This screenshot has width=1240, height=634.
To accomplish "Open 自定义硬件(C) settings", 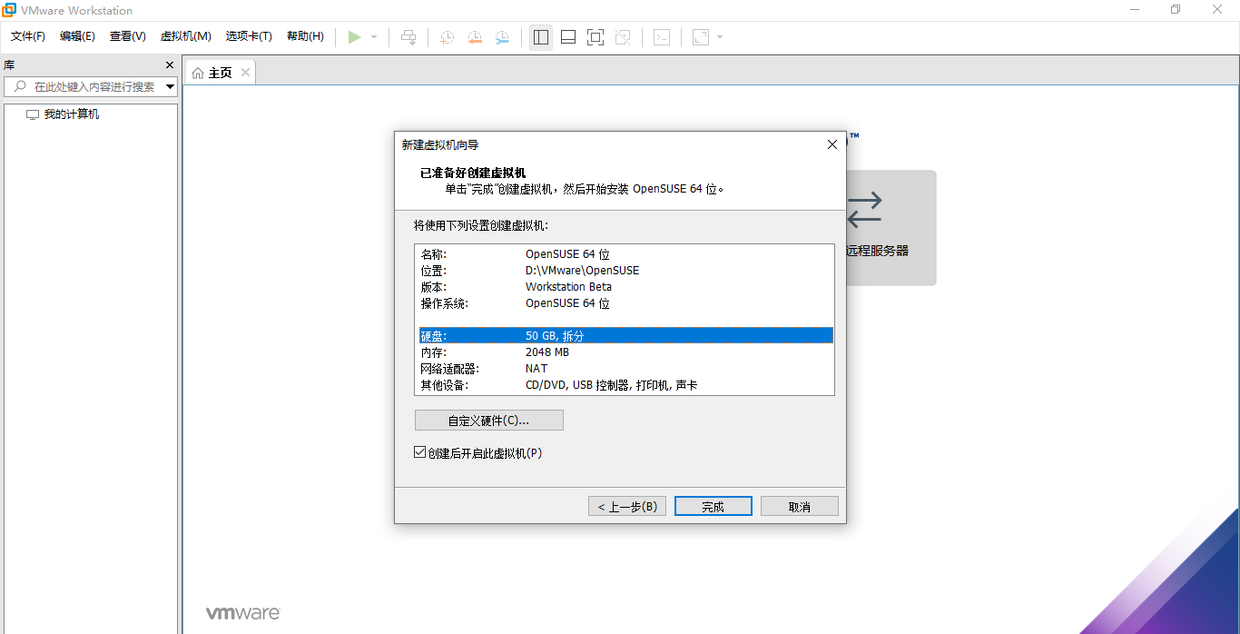I will coord(488,419).
